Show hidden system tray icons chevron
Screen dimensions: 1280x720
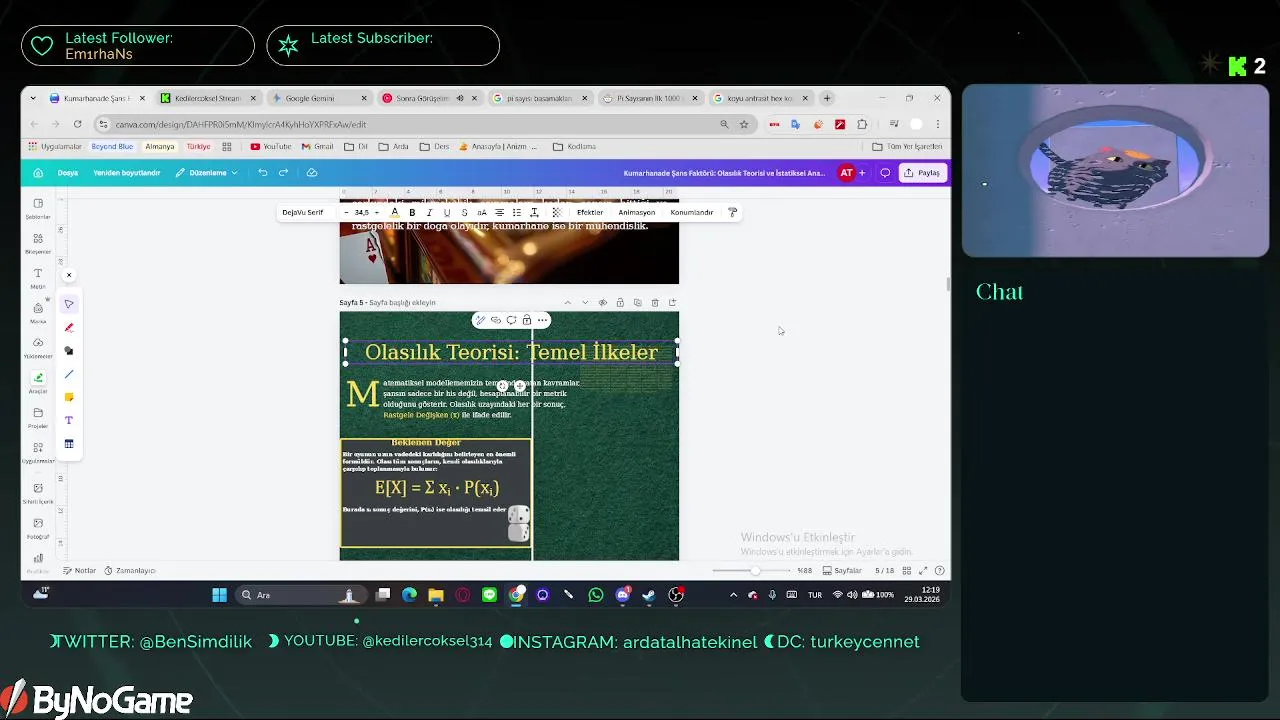coord(733,595)
